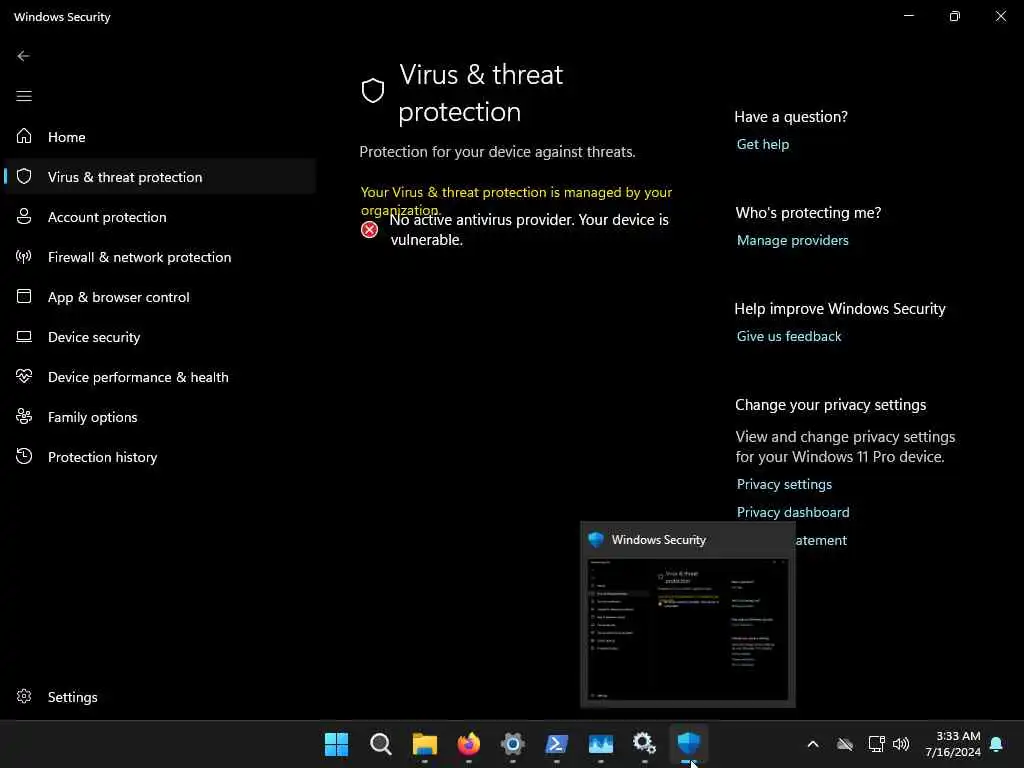This screenshot has width=1024, height=768.
Task: Open File Explorer from taskbar
Action: (x=424, y=744)
